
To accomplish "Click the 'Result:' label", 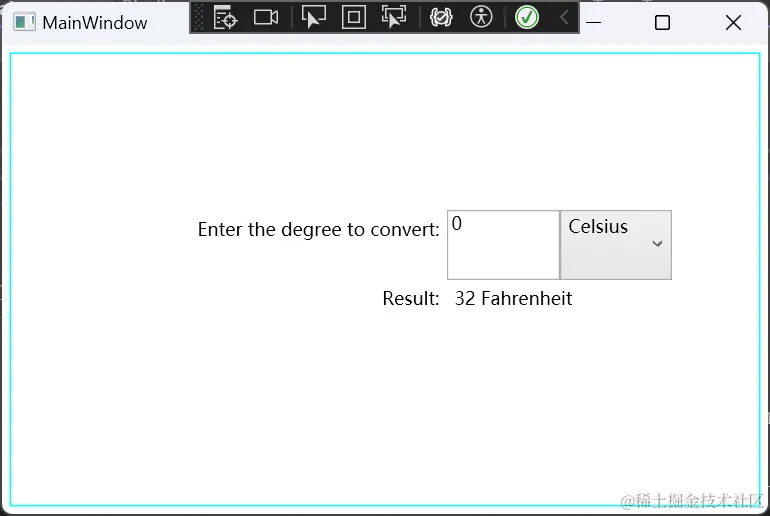I will [411, 299].
